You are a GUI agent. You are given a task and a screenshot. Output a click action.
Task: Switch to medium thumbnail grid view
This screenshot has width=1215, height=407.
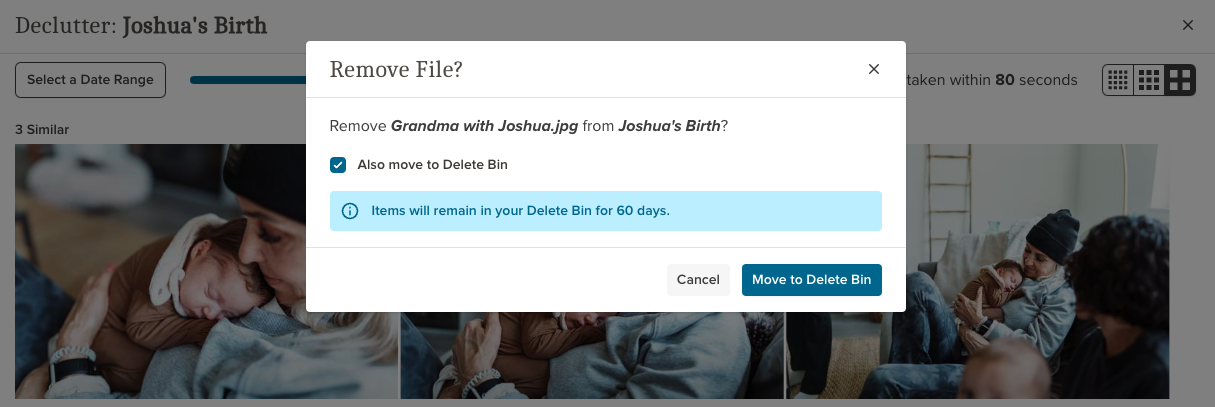[x=1149, y=80]
